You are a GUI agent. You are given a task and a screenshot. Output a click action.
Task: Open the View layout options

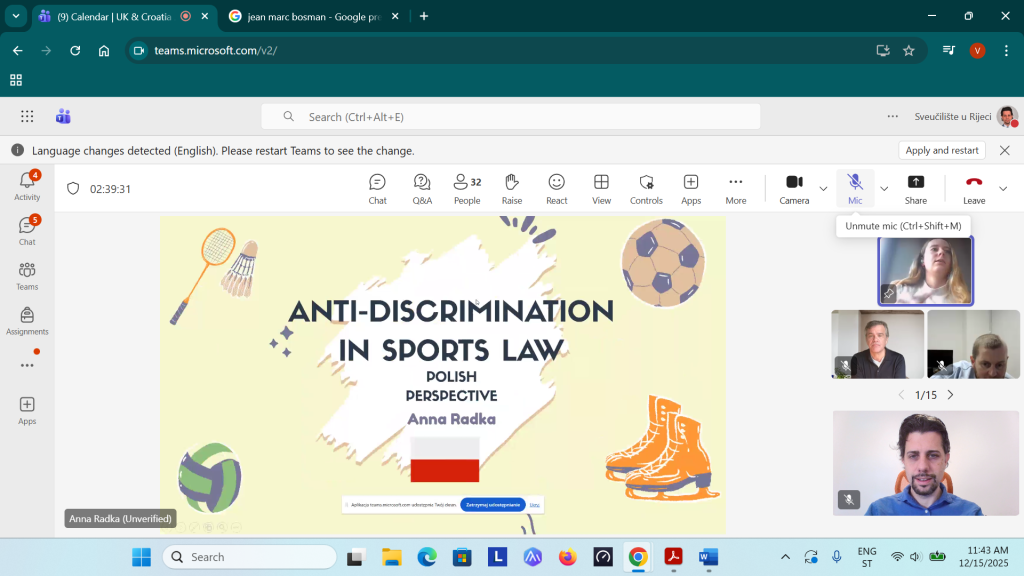tap(601, 187)
